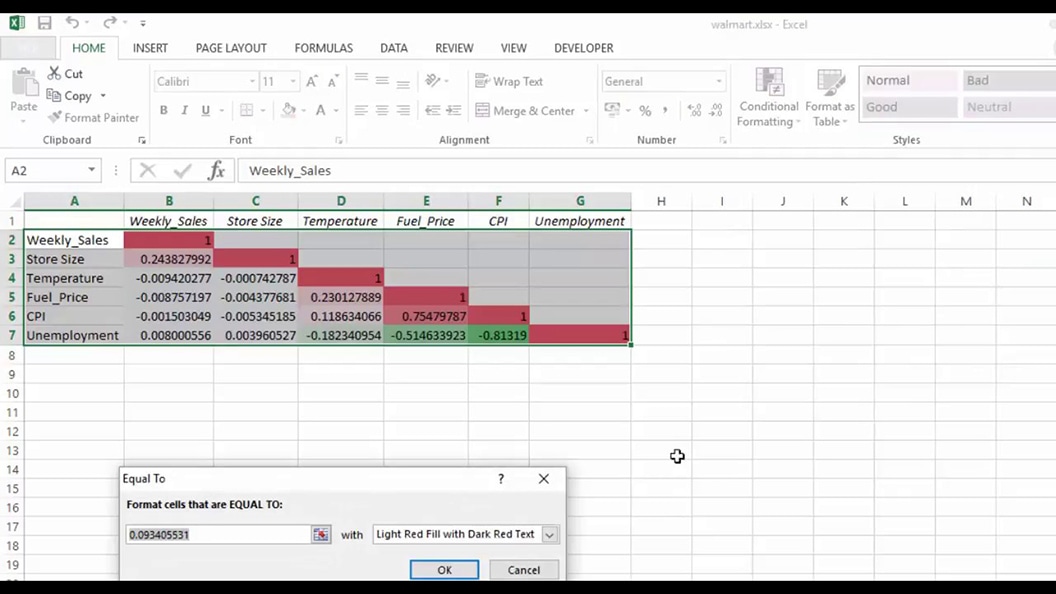This screenshot has height=594, width=1056.
Task: Switch to the FORMULAS ribbon tab
Action: click(x=323, y=47)
